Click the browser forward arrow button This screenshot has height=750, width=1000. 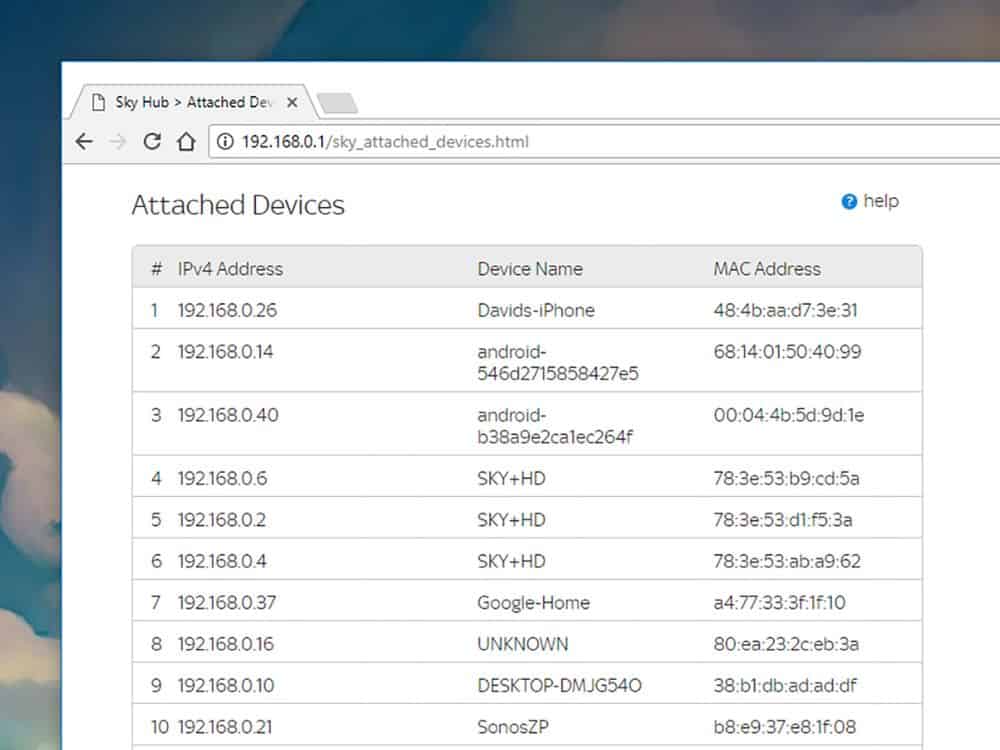coord(118,142)
